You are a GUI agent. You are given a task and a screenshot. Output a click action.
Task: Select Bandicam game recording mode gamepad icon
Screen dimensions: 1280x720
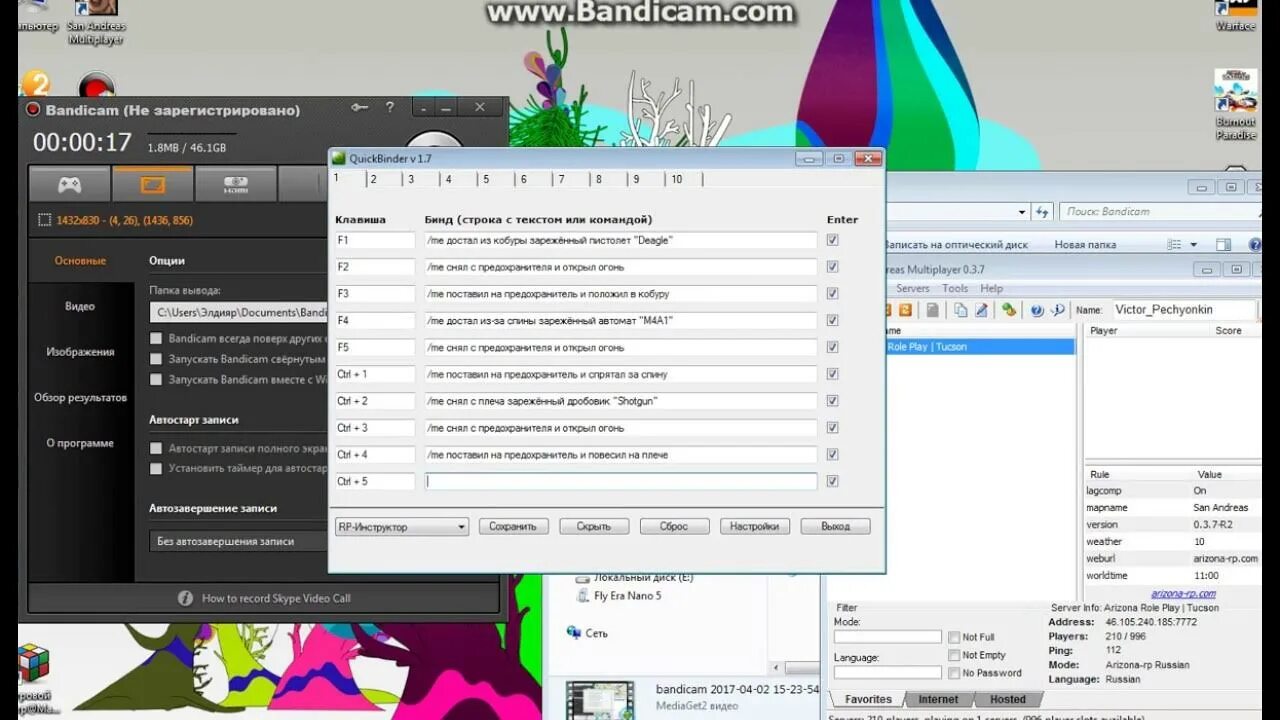coord(69,184)
